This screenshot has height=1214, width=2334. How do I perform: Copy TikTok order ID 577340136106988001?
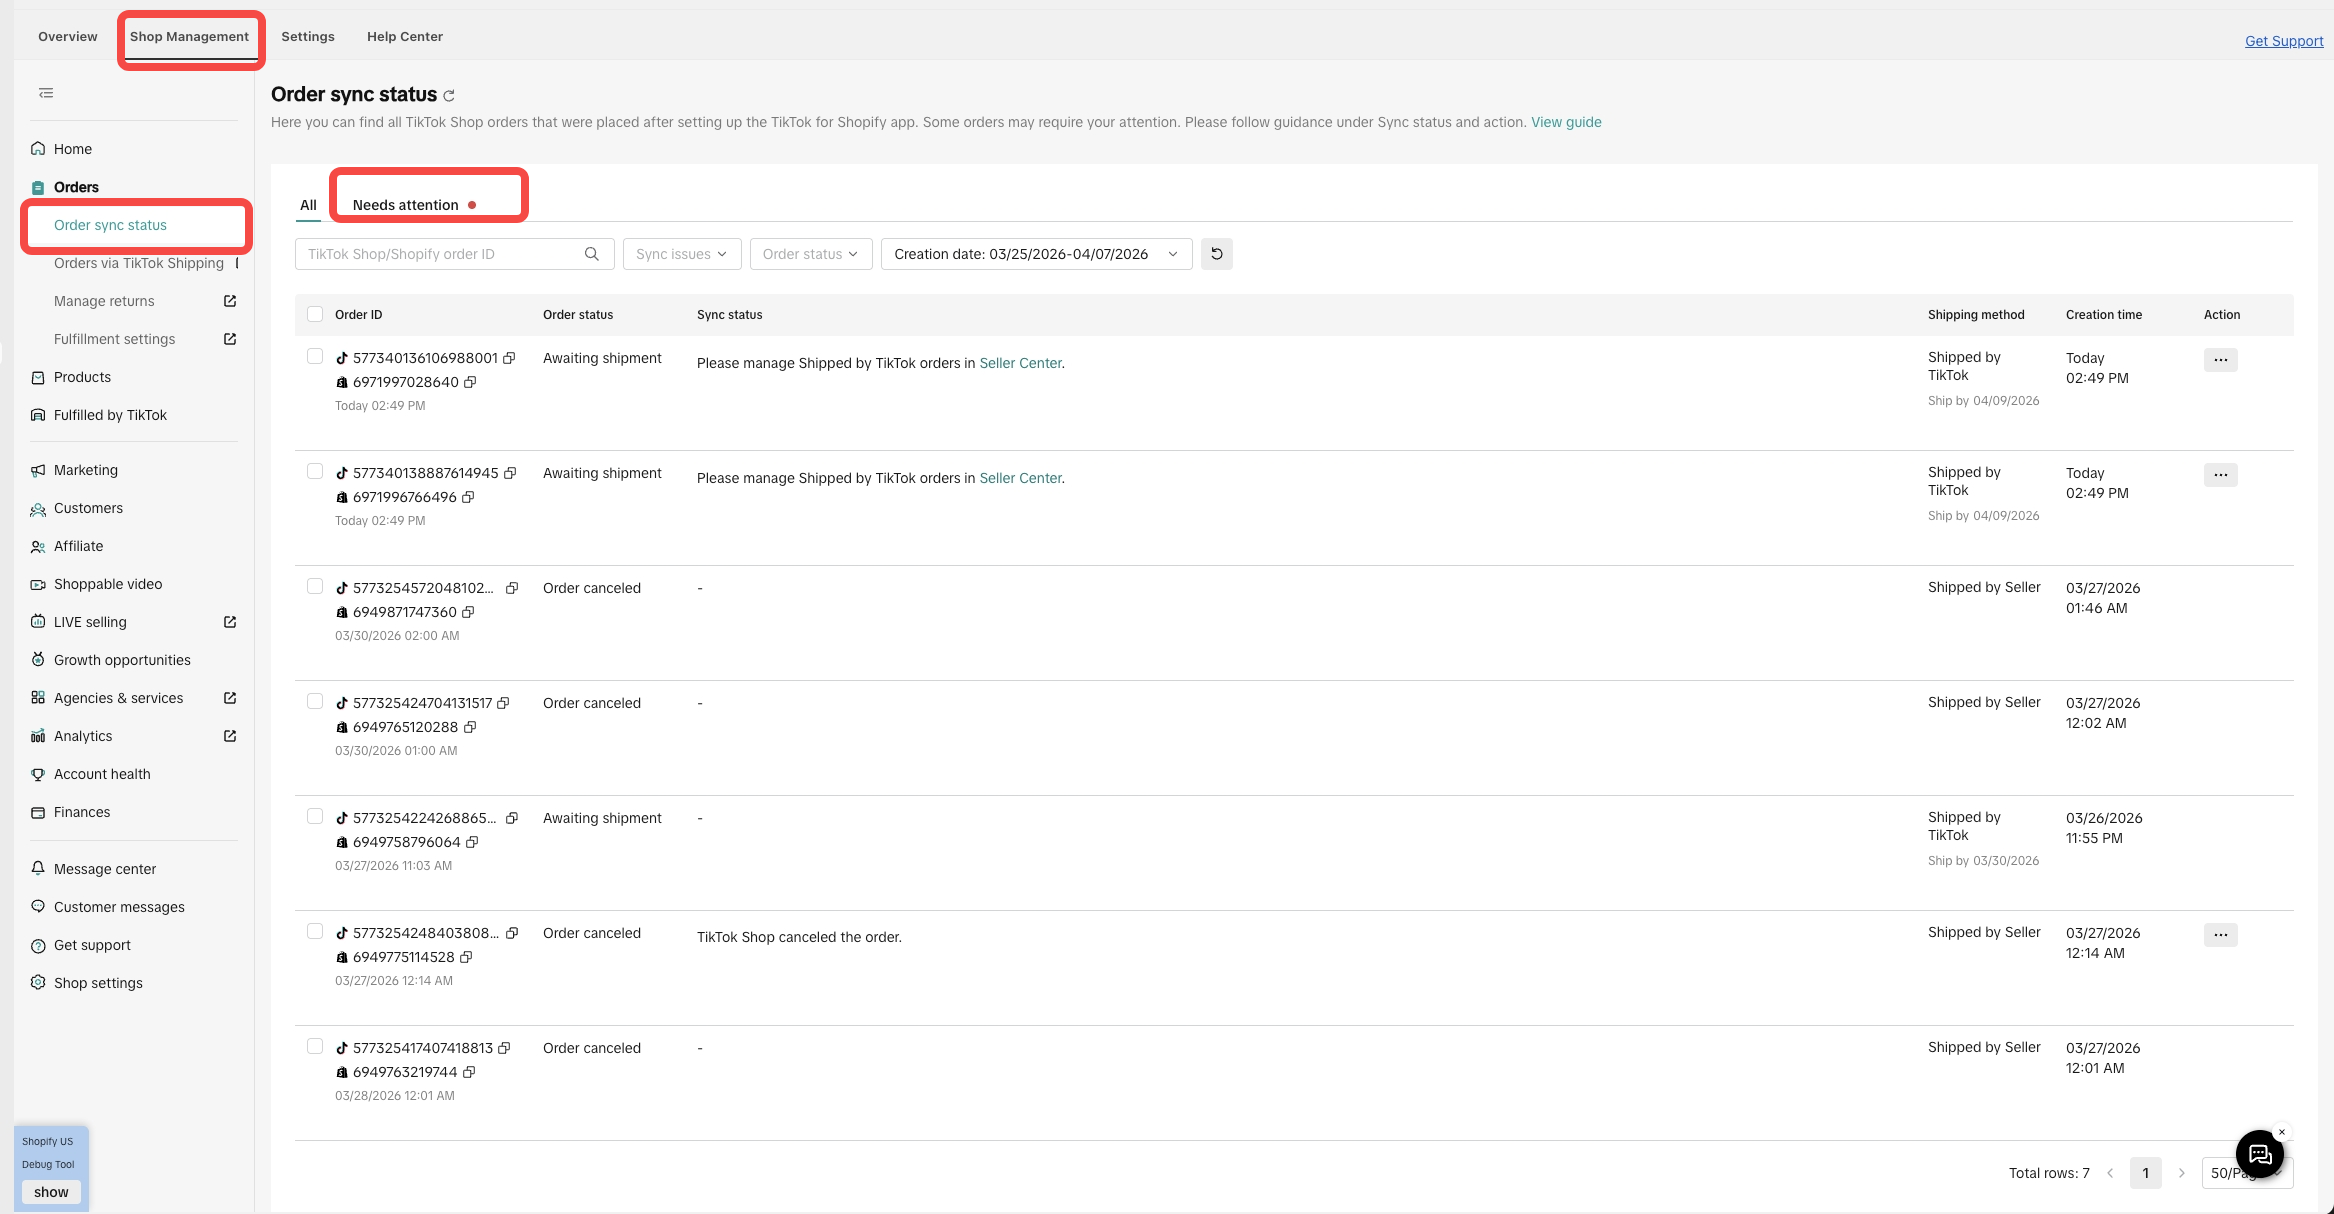pyautogui.click(x=509, y=358)
